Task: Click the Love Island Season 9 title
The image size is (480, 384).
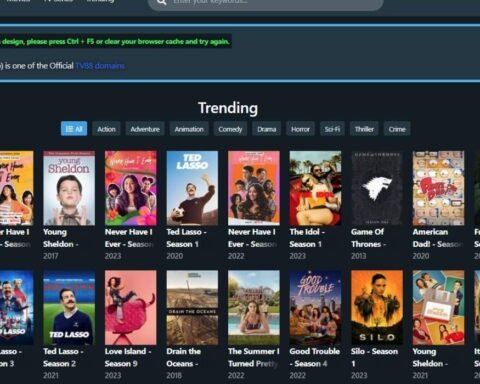Action: (128, 357)
